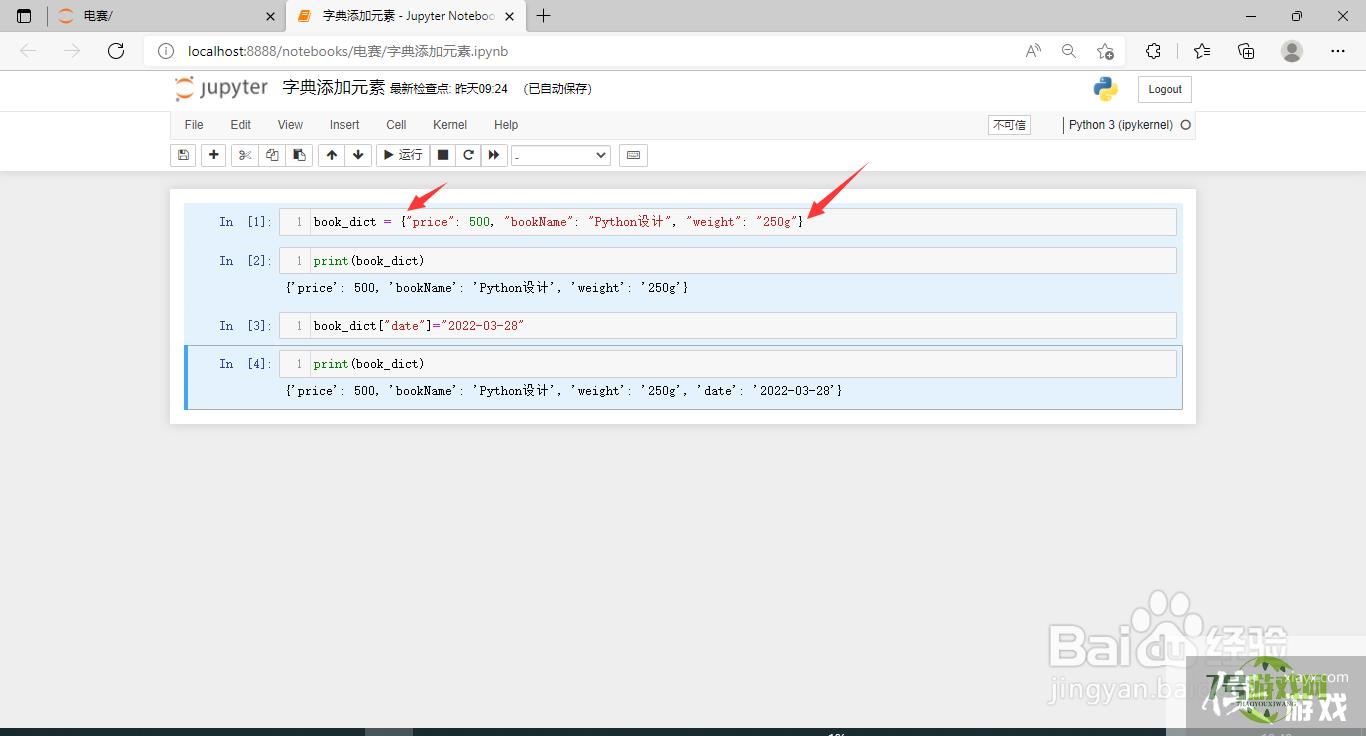Image resolution: width=1366 pixels, height=736 pixels.
Task: Insert cell below with the plus icon
Action: (x=213, y=155)
